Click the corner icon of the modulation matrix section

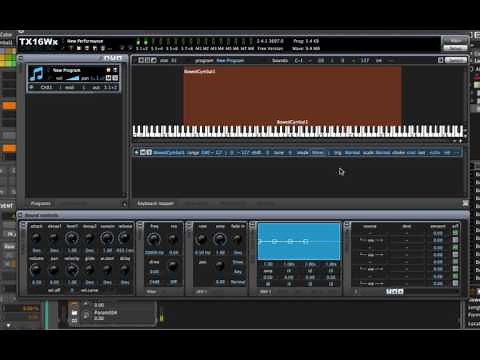tap(347, 226)
